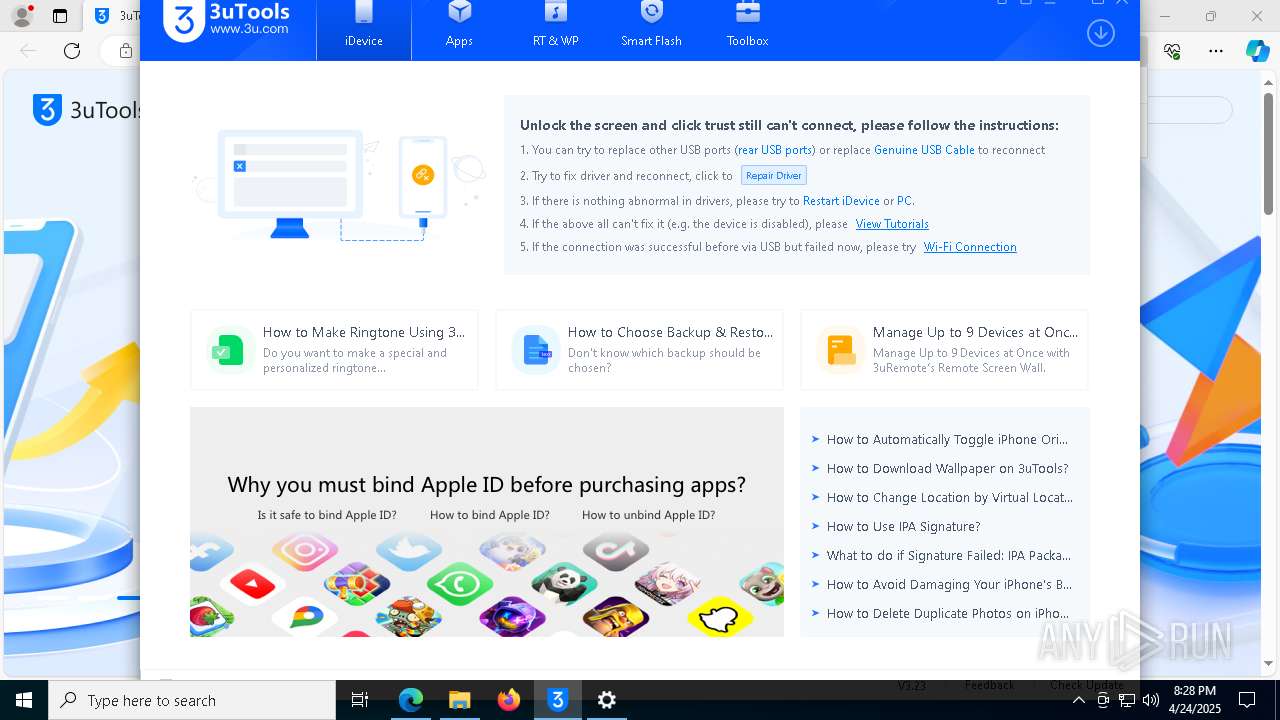The image size is (1280, 720).
Task: Click the Restart iDevice link
Action: (x=841, y=201)
